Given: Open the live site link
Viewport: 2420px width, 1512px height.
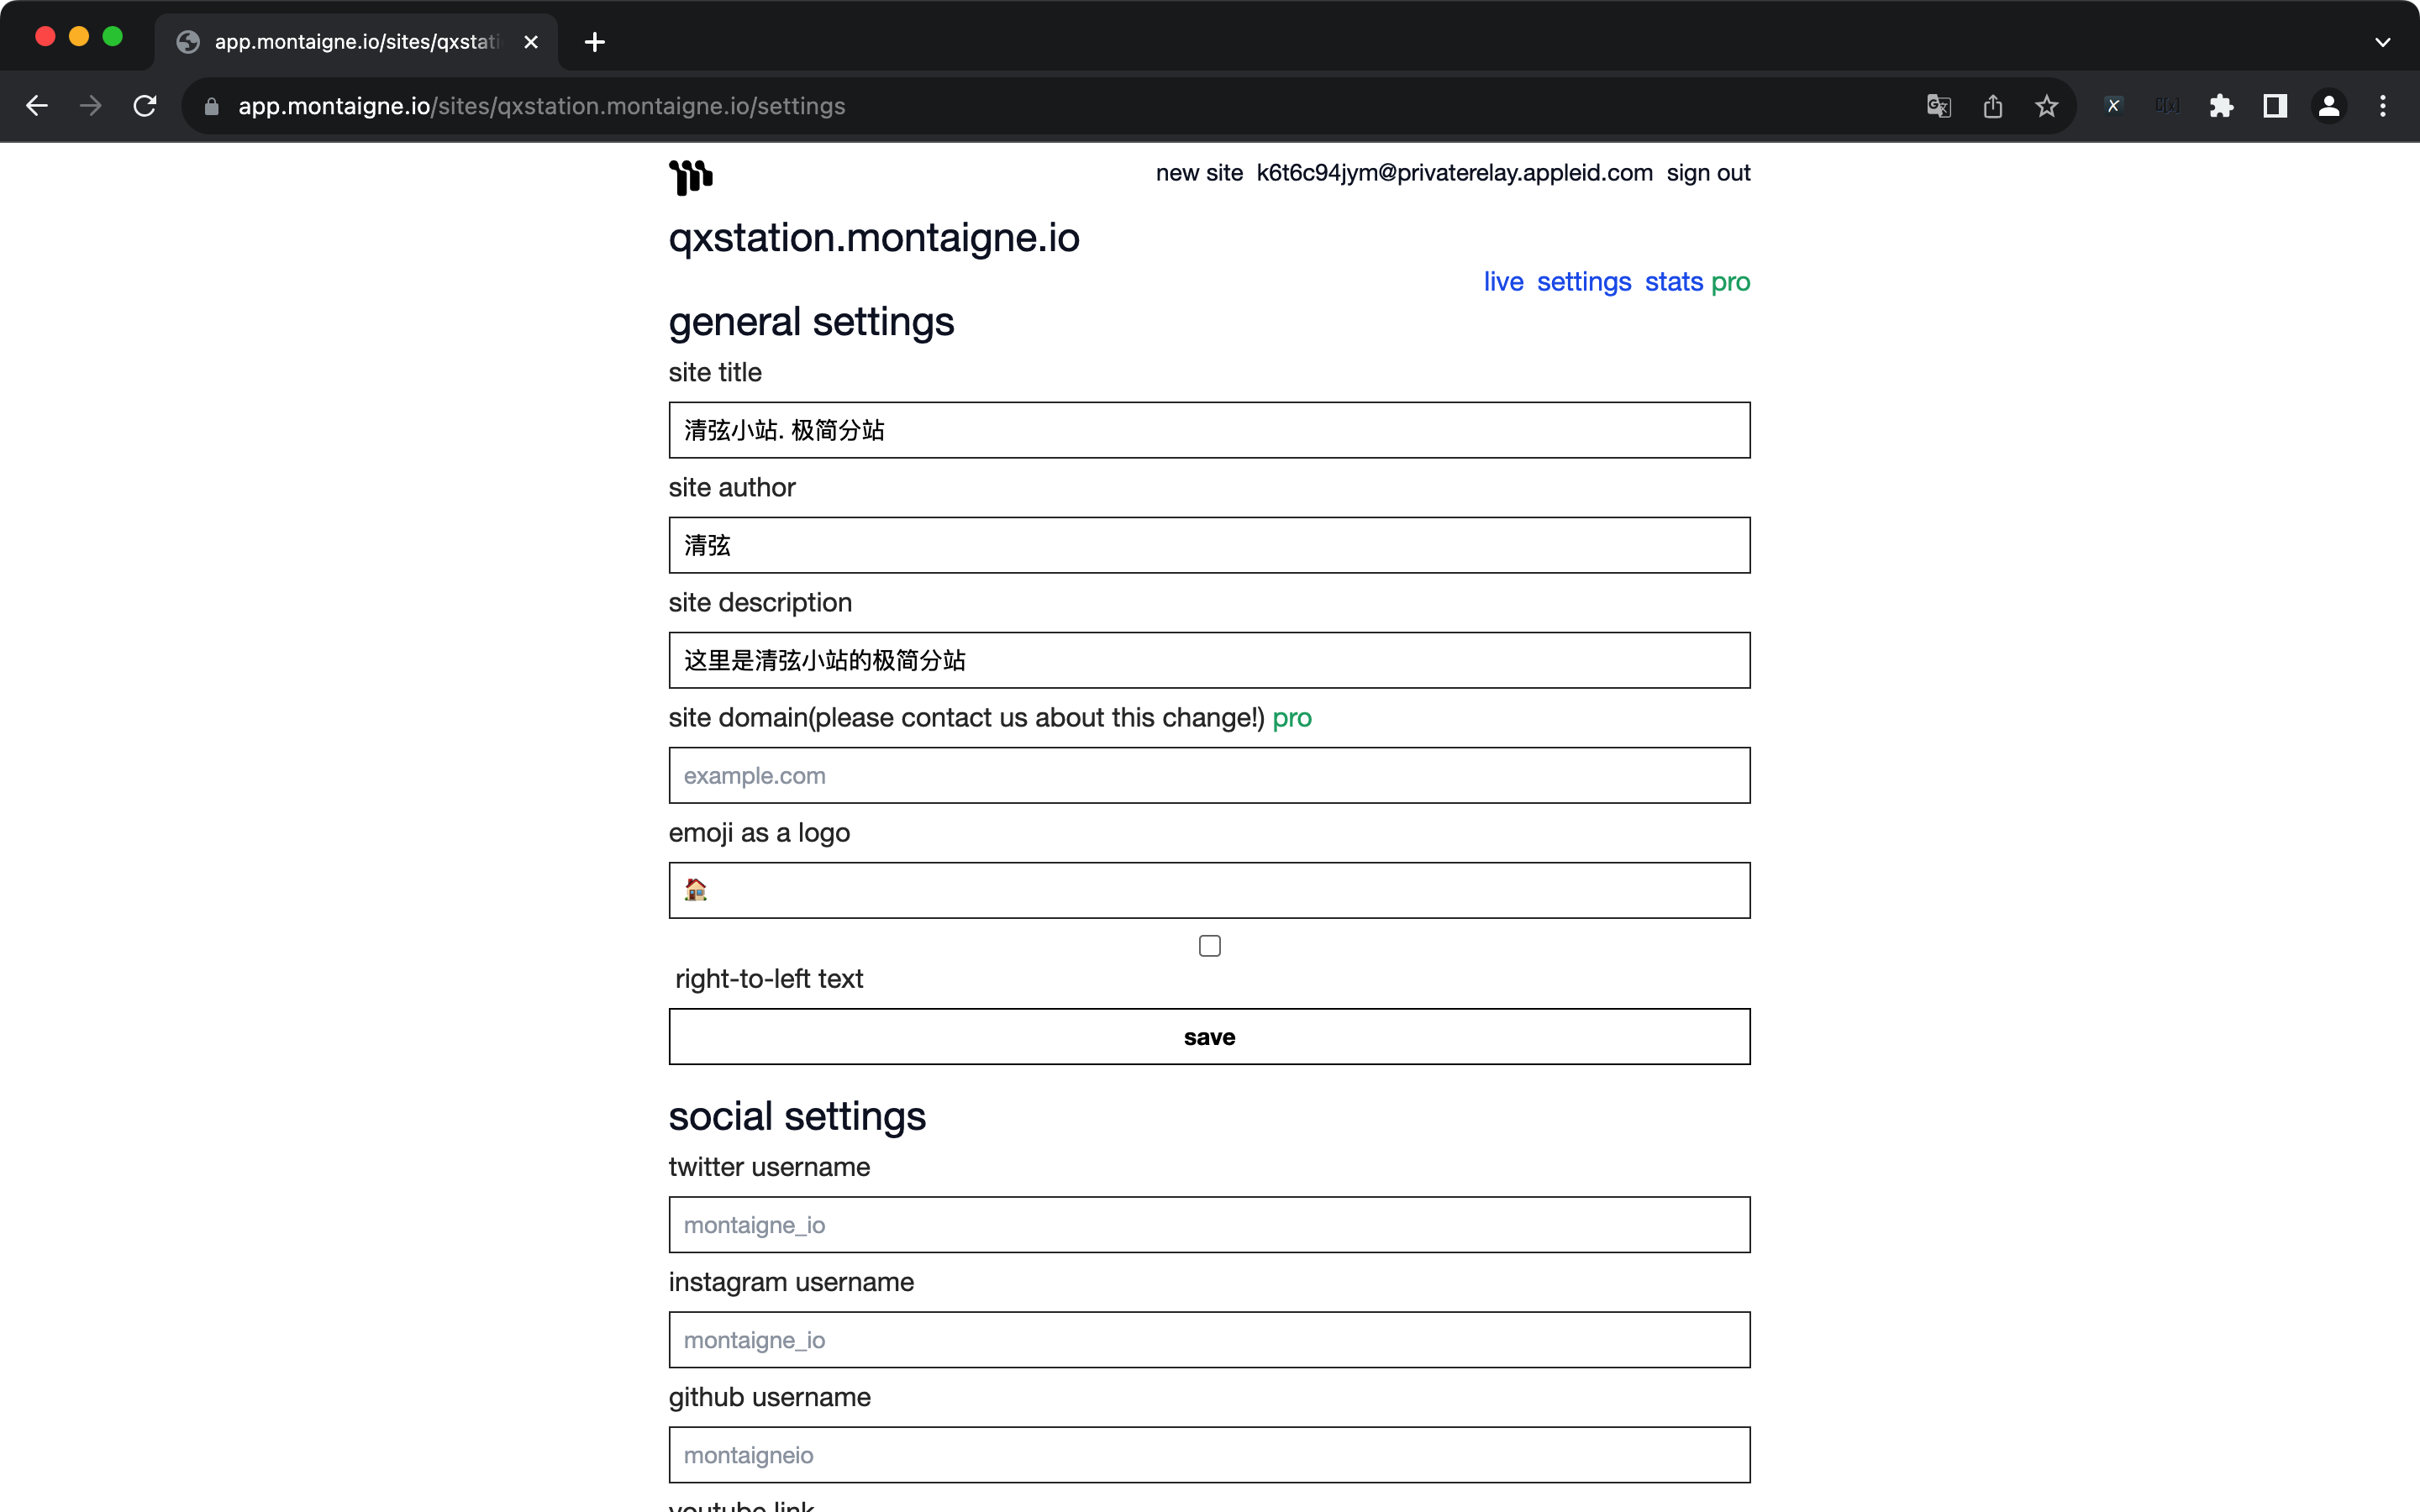Looking at the screenshot, I should [x=1503, y=282].
